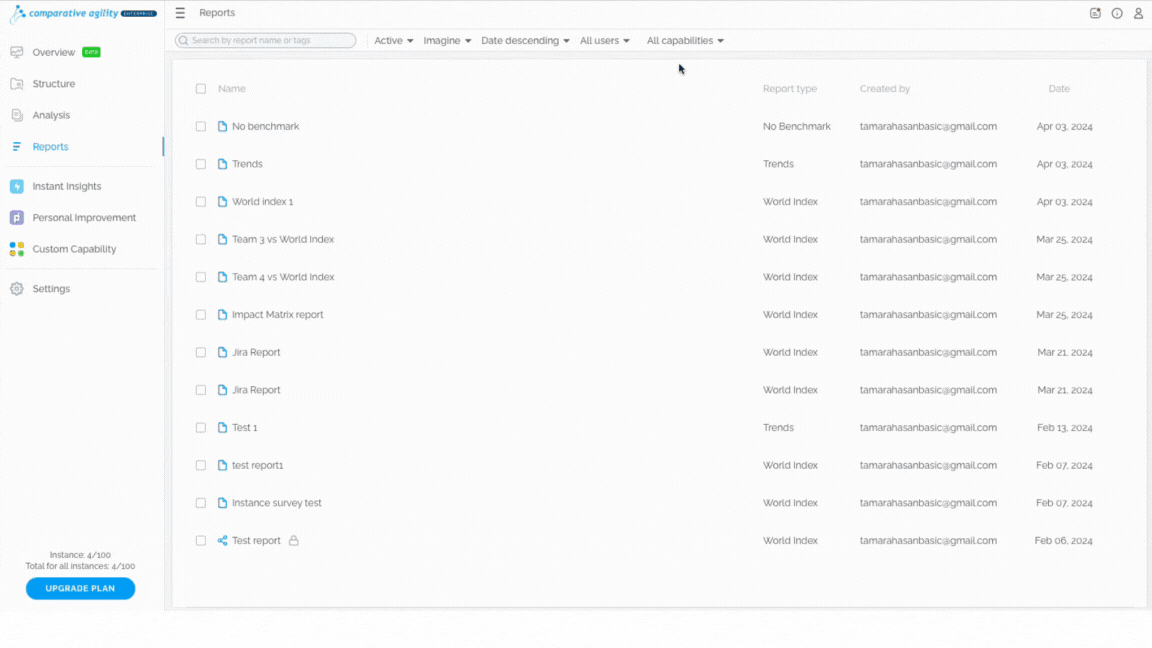Viewport: 1152px width, 648px height.
Task: Open the Instance survey test report
Action: pos(277,503)
